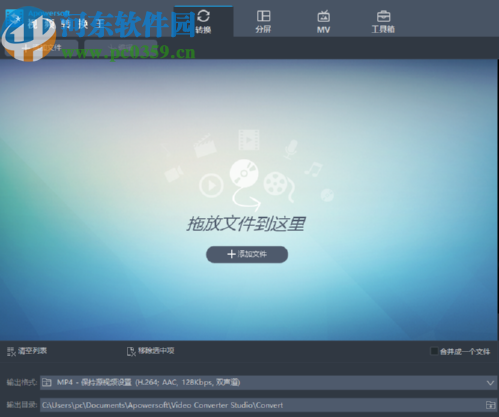Click 清空列表 to clear the list
The image size is (499, 417).
click(27, 351)
